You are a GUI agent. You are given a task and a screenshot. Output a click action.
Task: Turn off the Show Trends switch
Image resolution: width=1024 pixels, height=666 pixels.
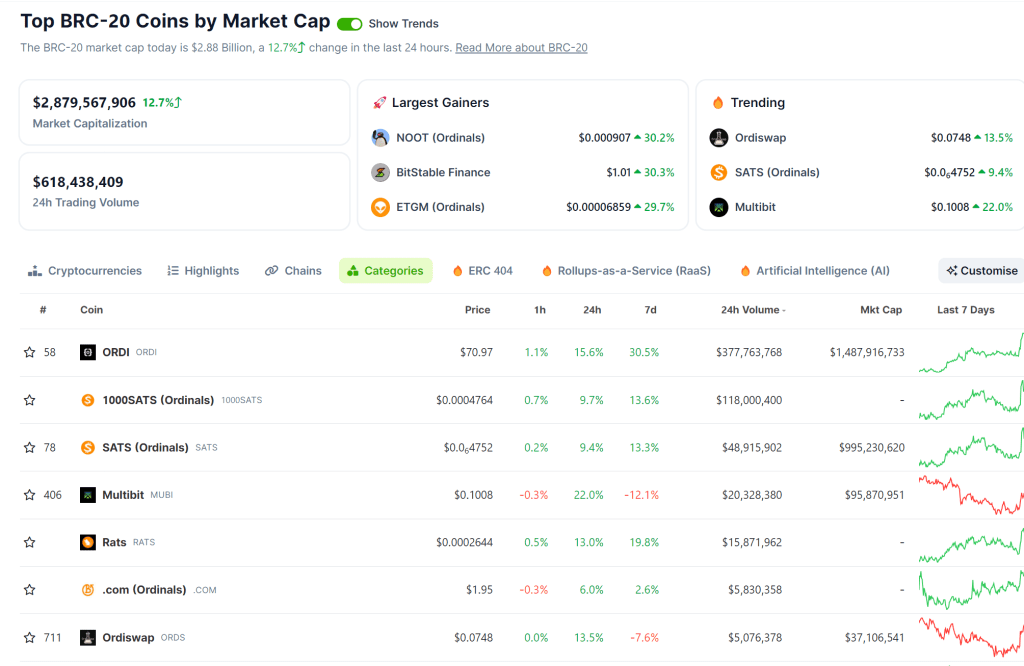click(x=350, y=24)
